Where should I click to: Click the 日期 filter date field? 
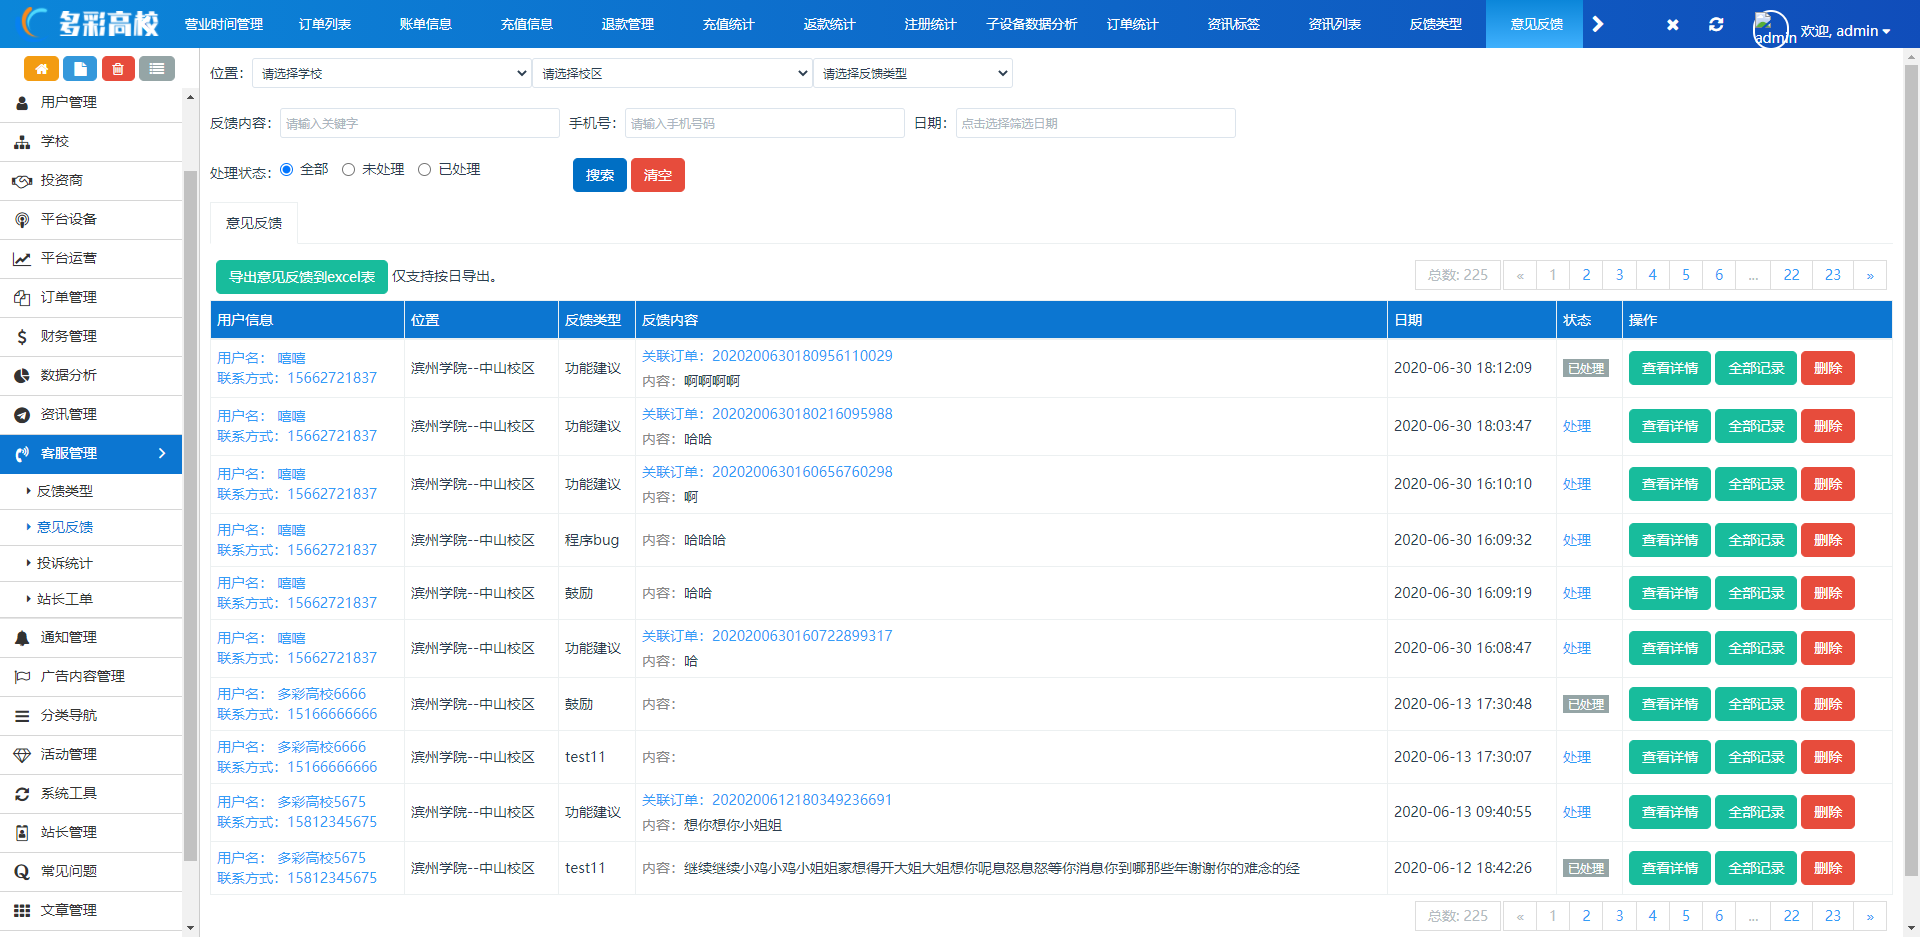click(1096, 123)
